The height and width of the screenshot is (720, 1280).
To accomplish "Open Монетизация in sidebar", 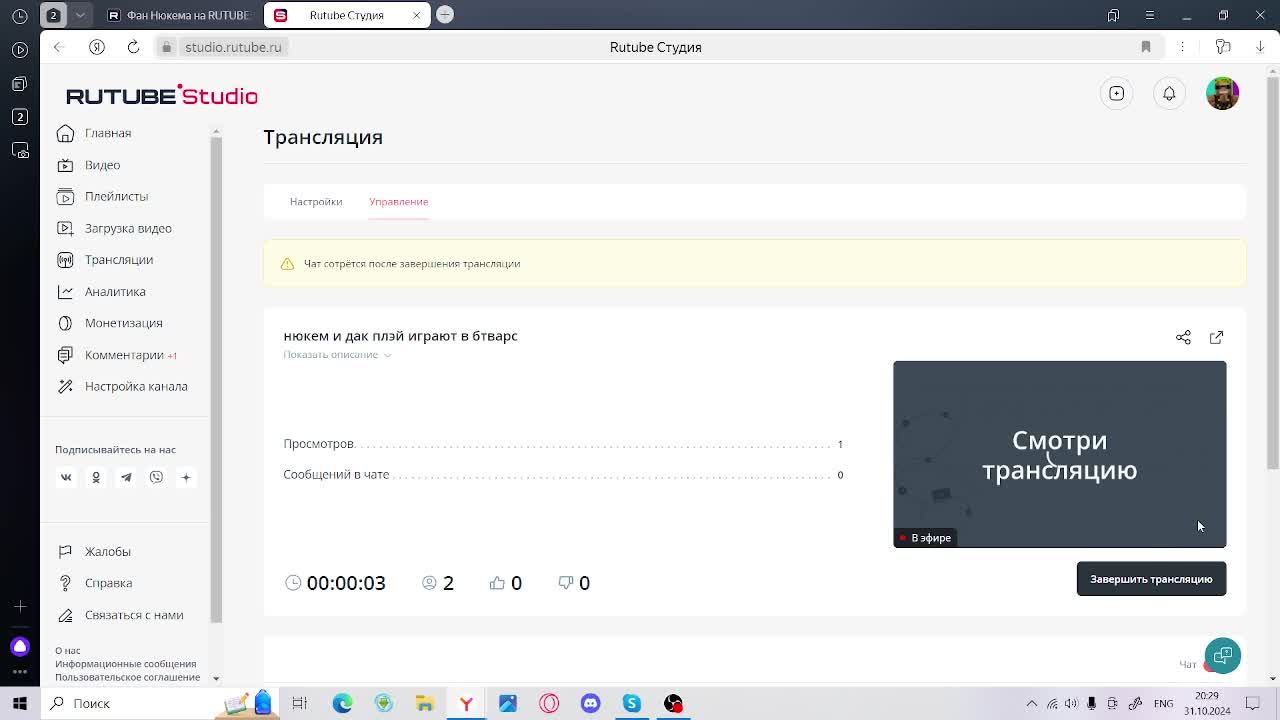I will click(123, 323).
